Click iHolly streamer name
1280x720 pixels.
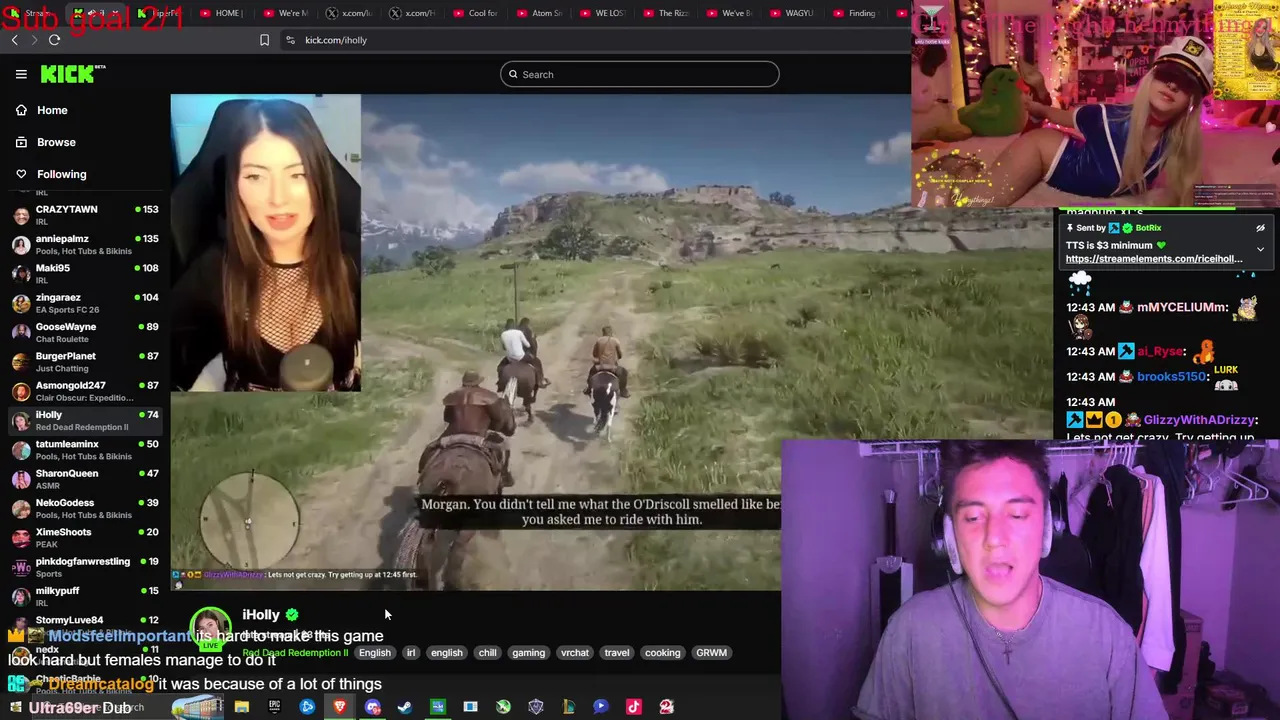[261, 615]
